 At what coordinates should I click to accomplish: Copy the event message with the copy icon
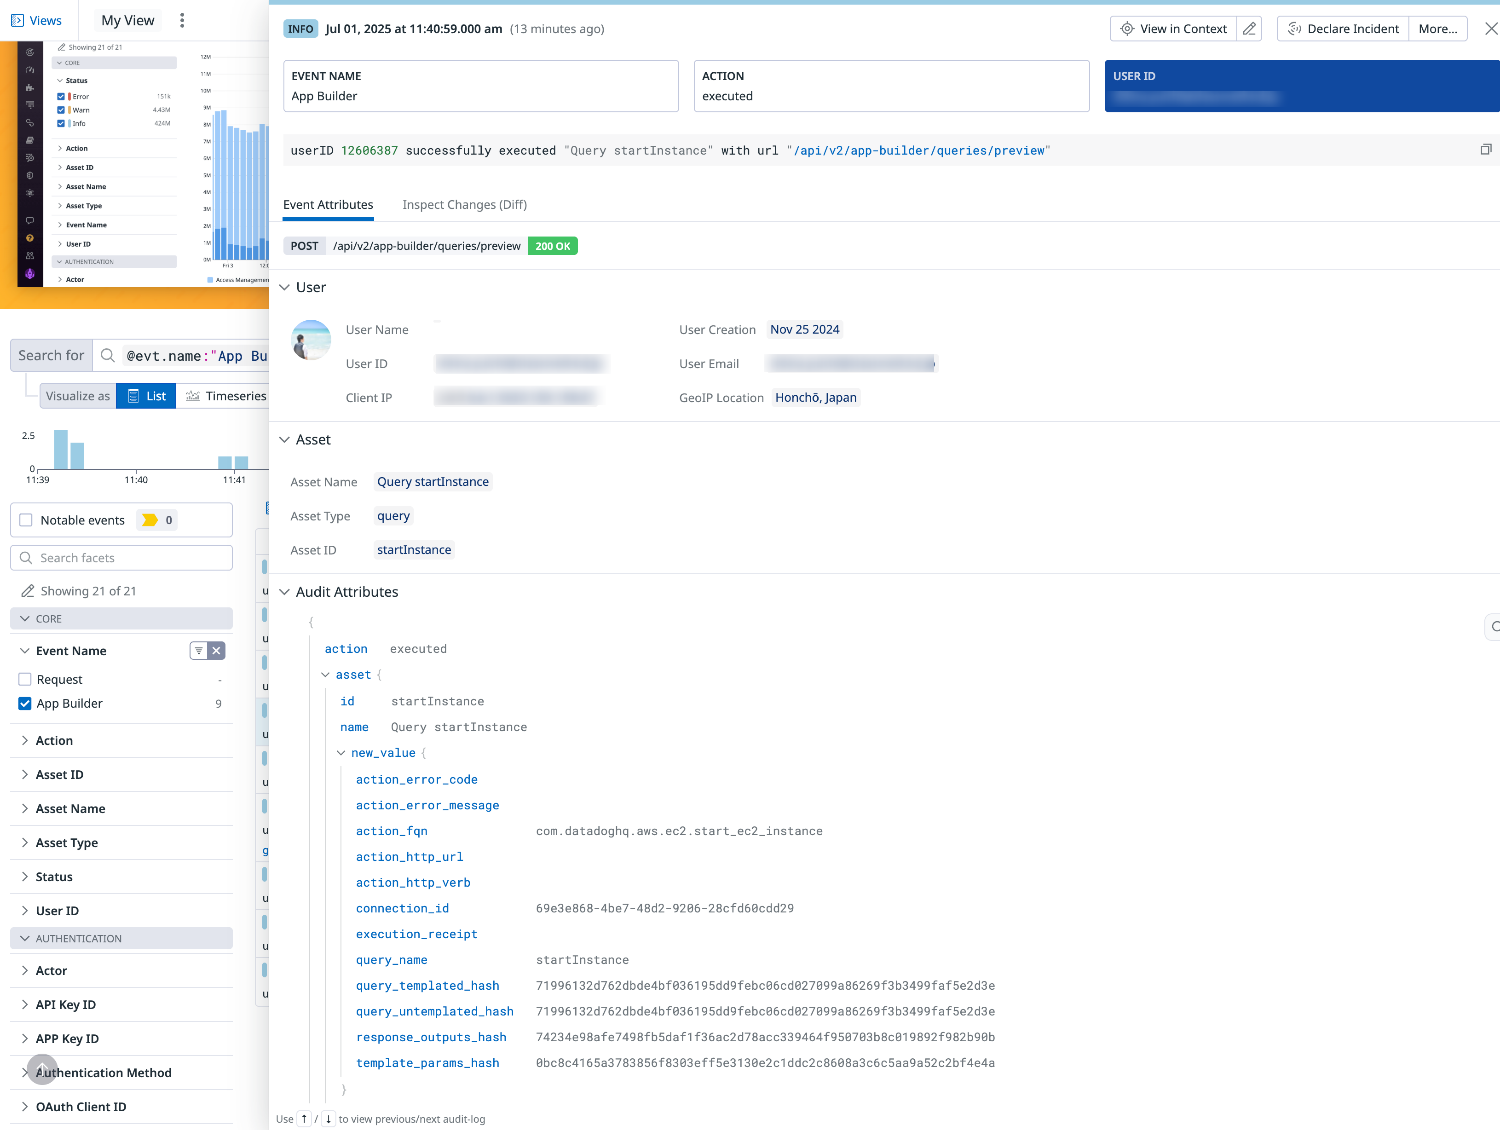1486,150
